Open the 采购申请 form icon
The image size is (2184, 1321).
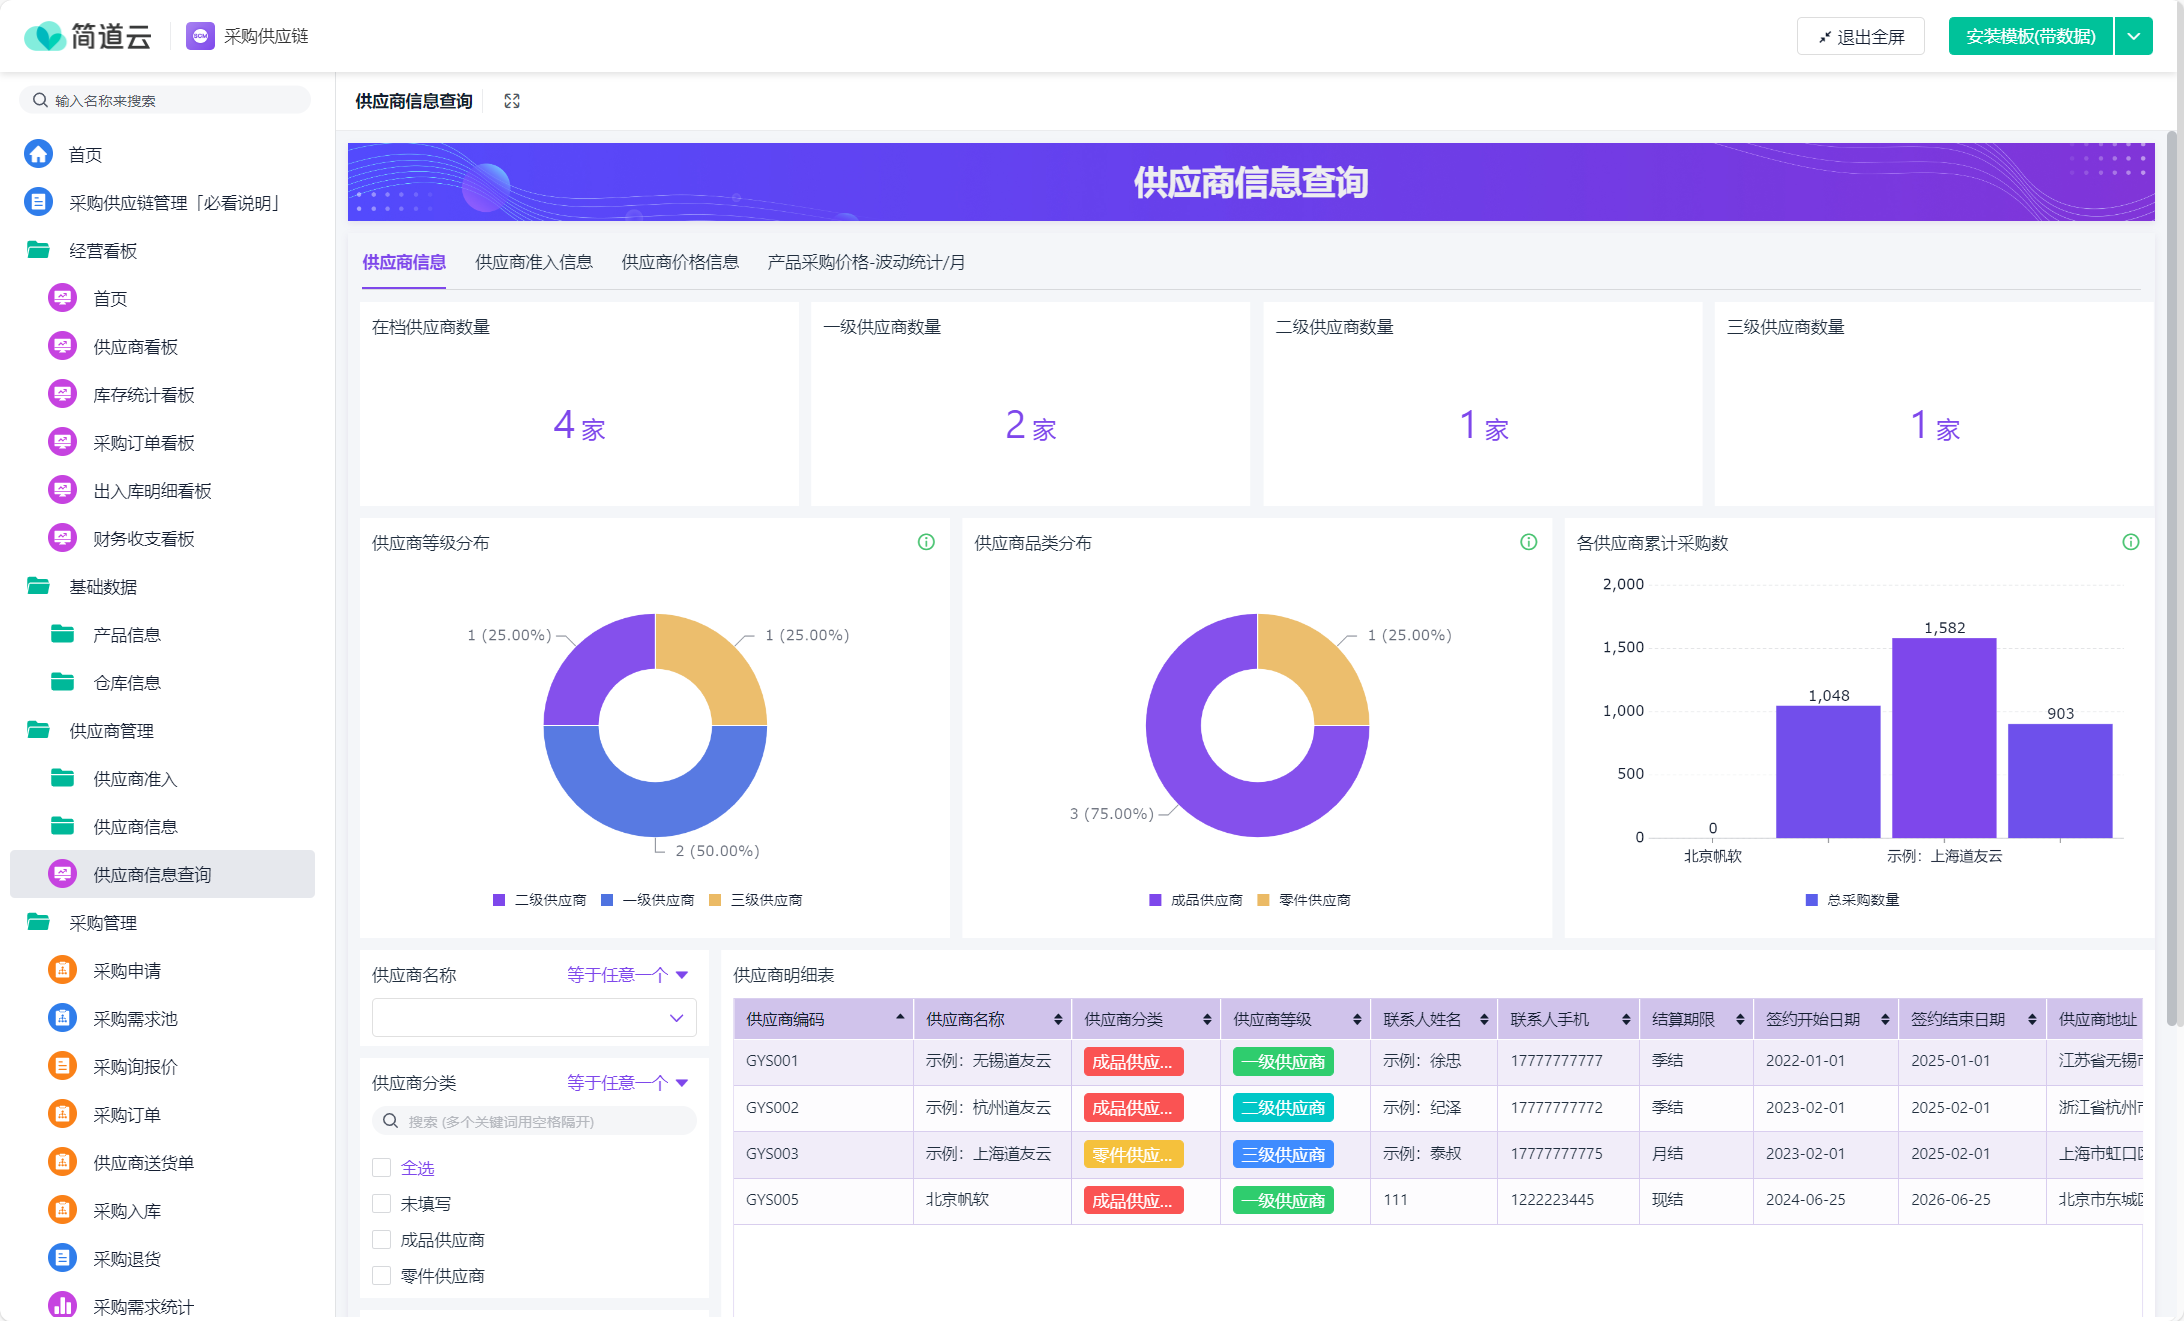(62, 970)
